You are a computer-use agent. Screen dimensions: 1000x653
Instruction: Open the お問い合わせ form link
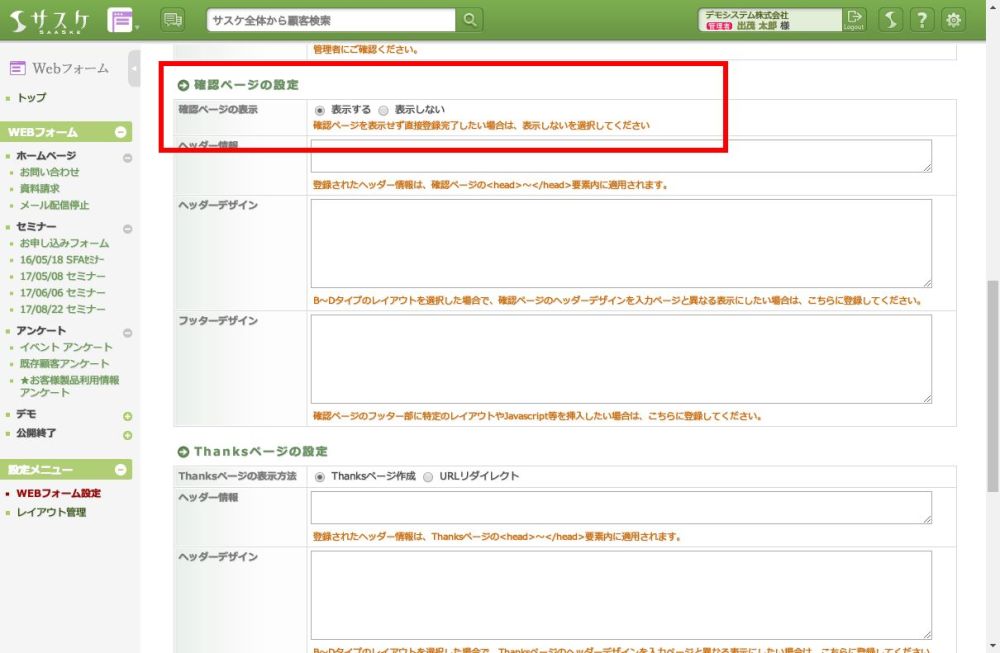[x=49, y=172]
